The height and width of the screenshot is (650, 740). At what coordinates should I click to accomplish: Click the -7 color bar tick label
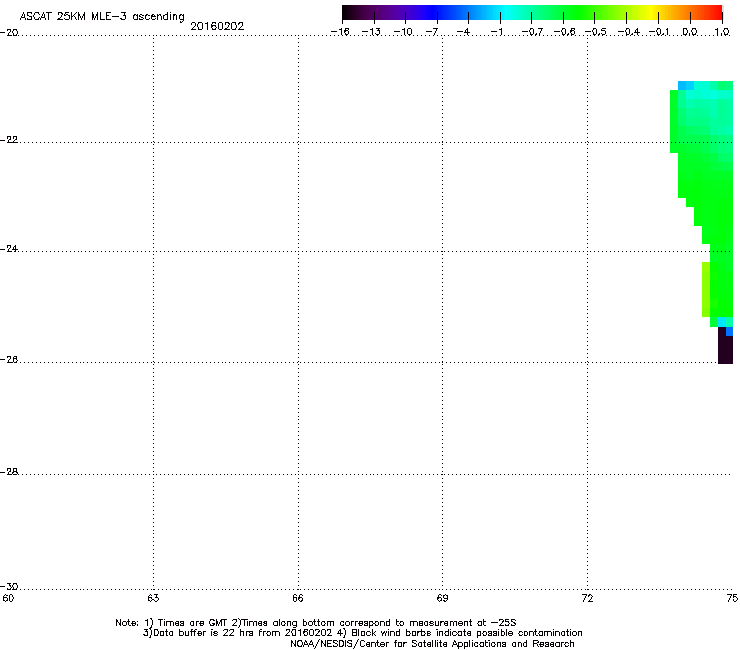coord(432,32)
